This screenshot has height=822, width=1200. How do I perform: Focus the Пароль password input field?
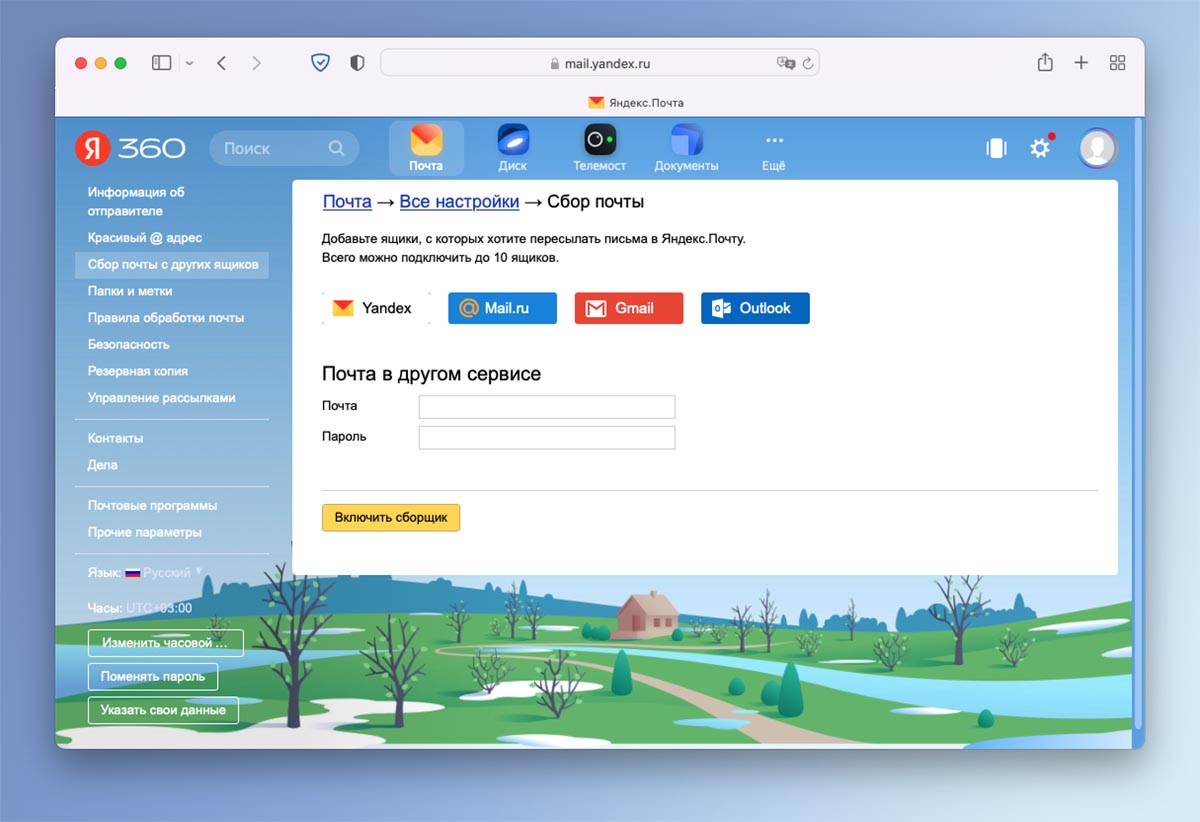[x=547, y=438]
